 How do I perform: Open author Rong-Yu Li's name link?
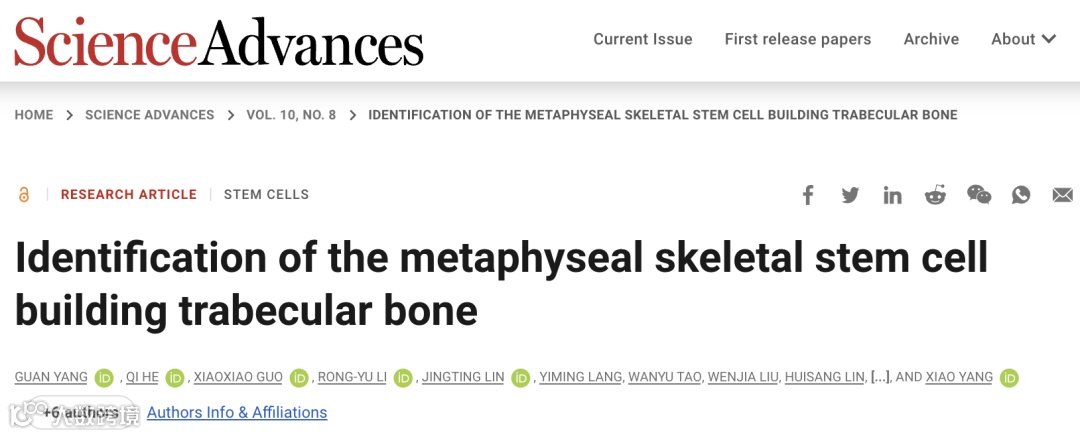point(351,377)
